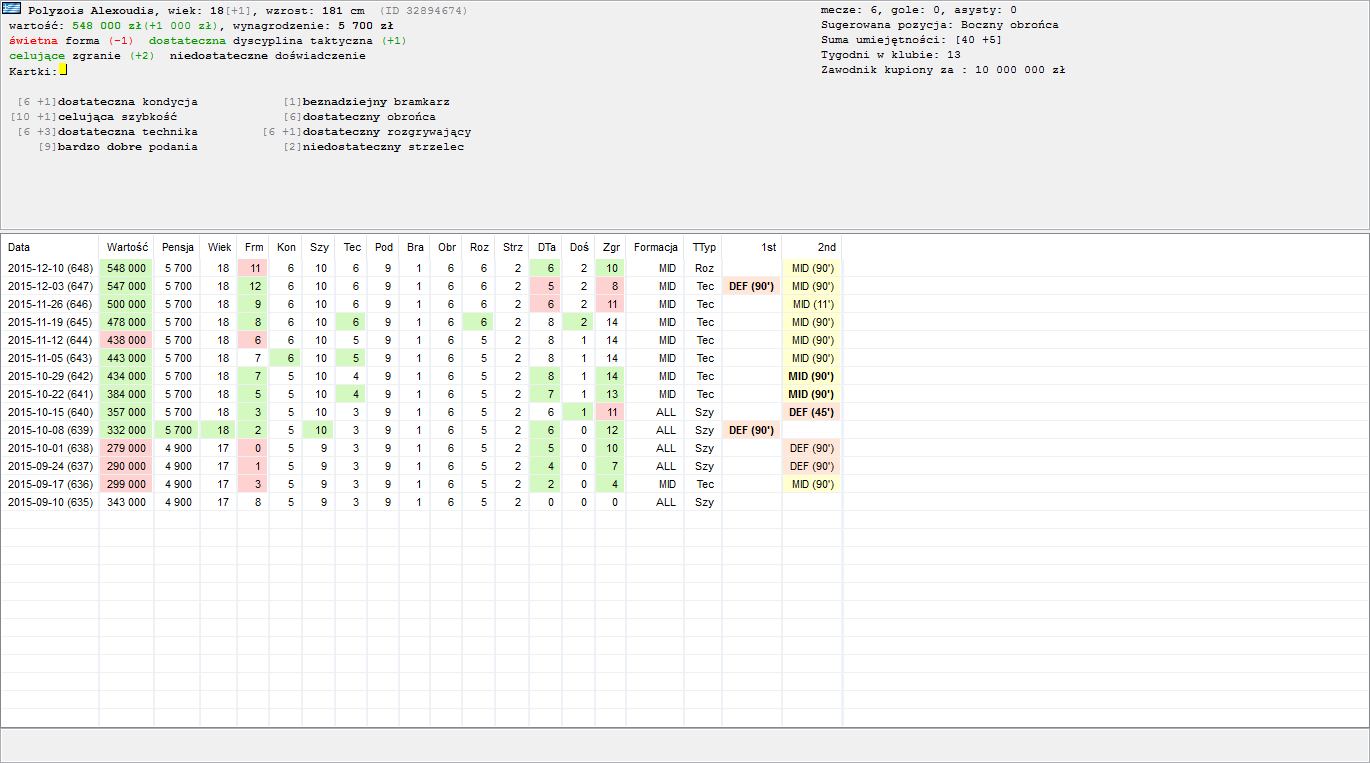This screenshot has width=1370, height=763.
Task: Click DEF (90') in the 2015-10-08 row
Action: [751, 430]
